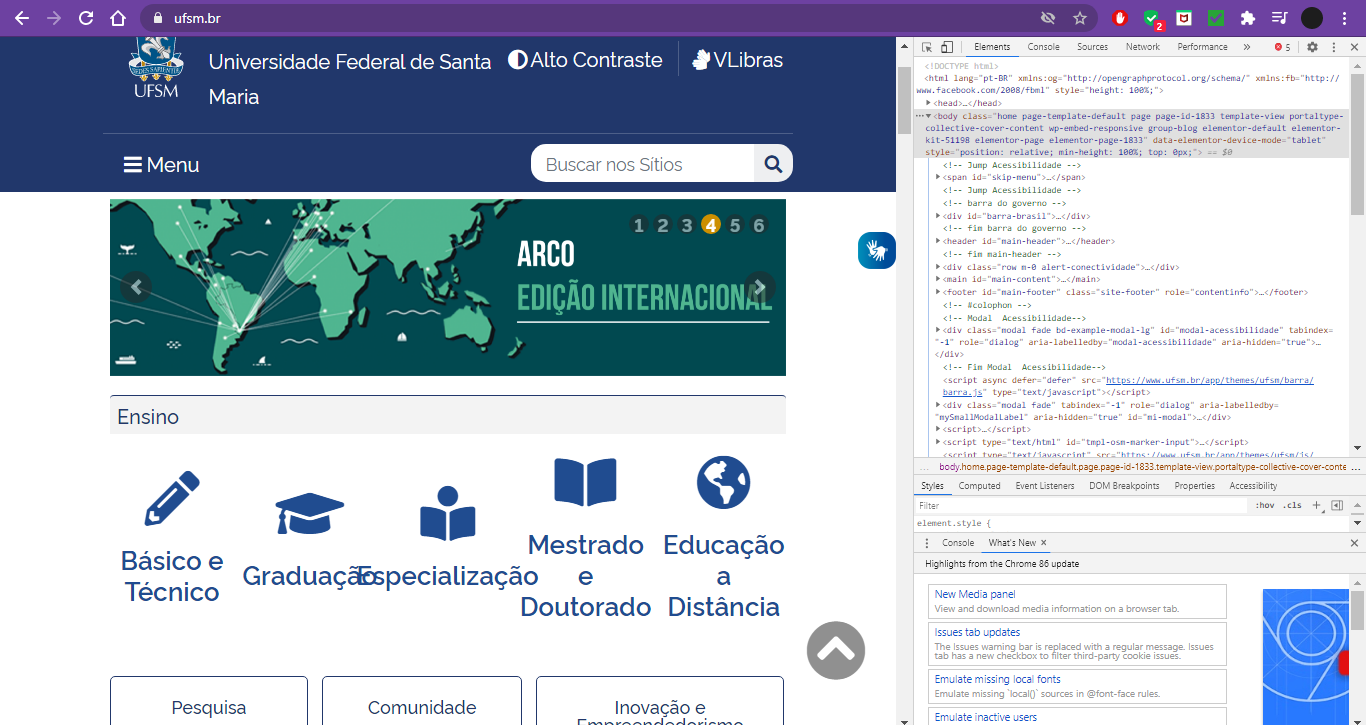
Task: Open the Educação a Distância globe icon
Action: point(723,482)
